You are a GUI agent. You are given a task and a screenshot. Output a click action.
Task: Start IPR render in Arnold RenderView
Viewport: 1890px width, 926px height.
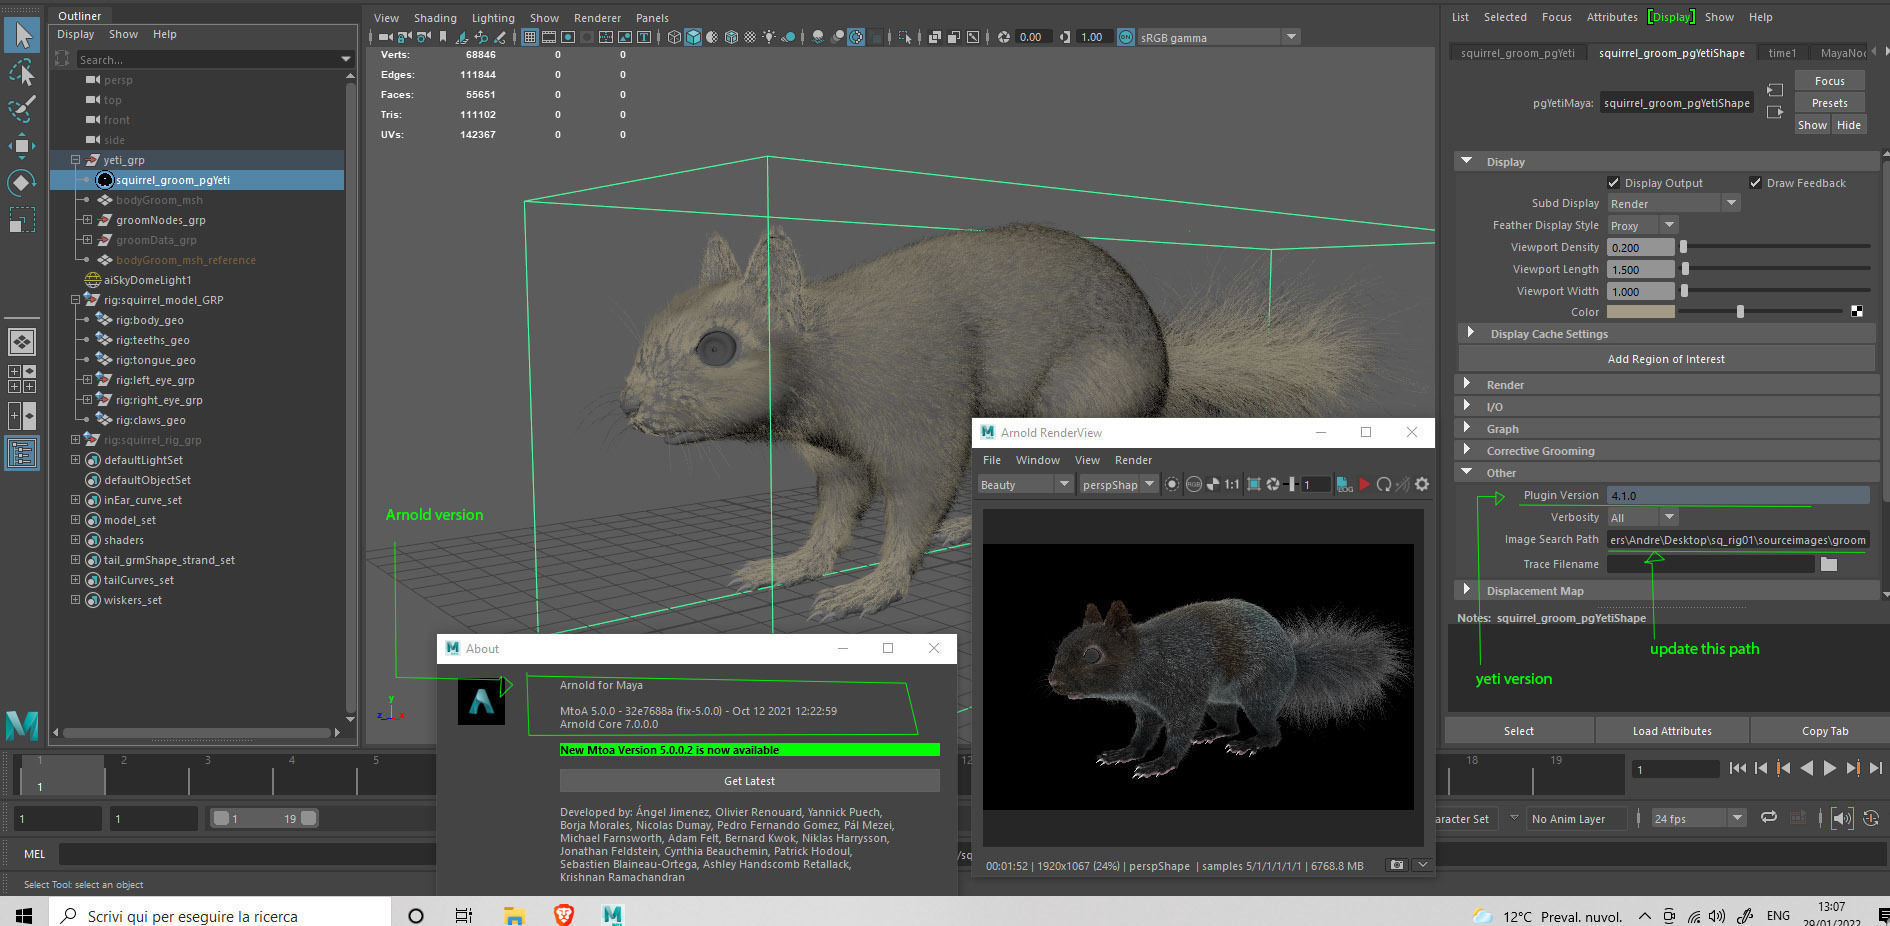pos(1364,484)
